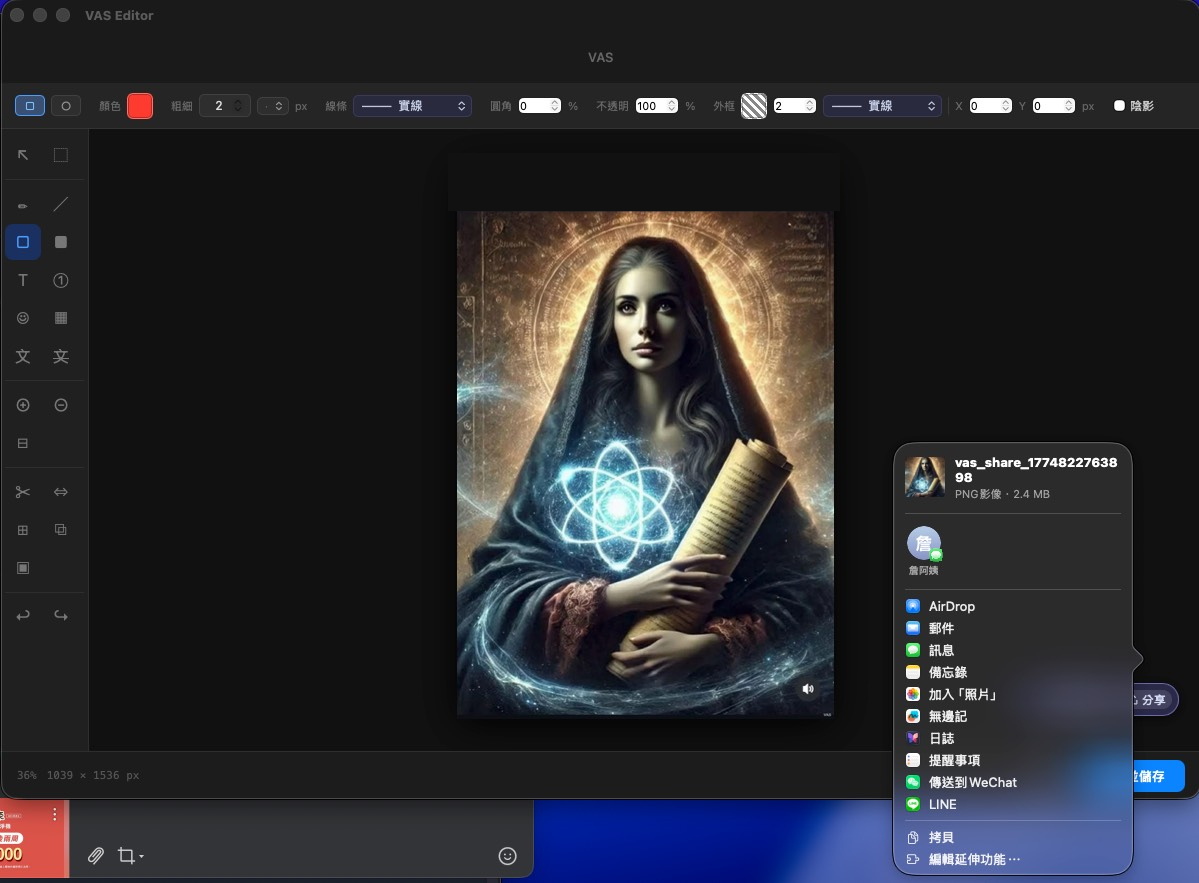1199x883 pixels.
Task: Click the 分享 share button
Action: pyautogui.click(x=1152, y=700)
